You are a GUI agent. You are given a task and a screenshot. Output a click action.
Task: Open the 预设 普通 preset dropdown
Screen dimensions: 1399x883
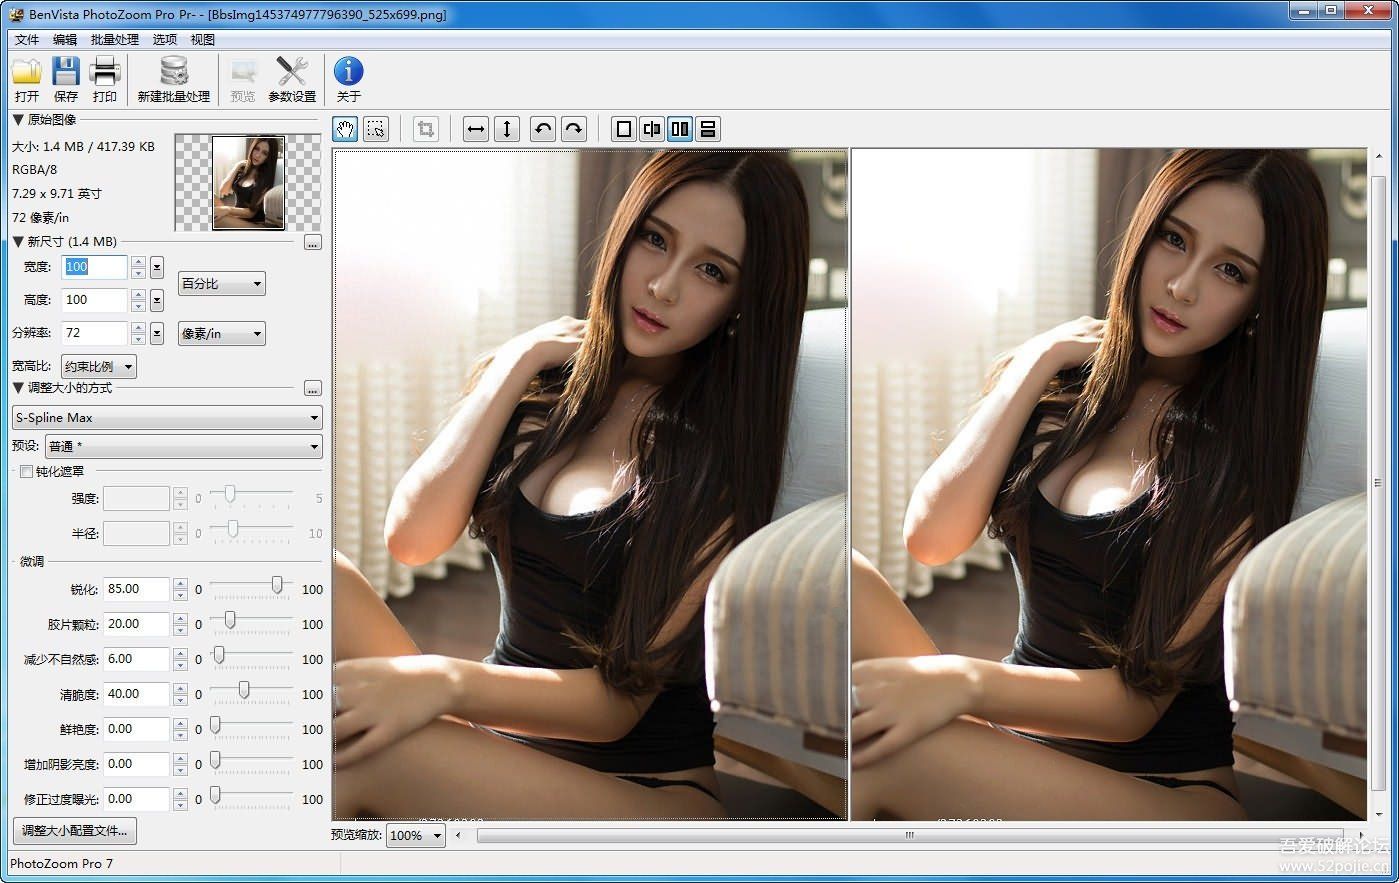(183, 446)
